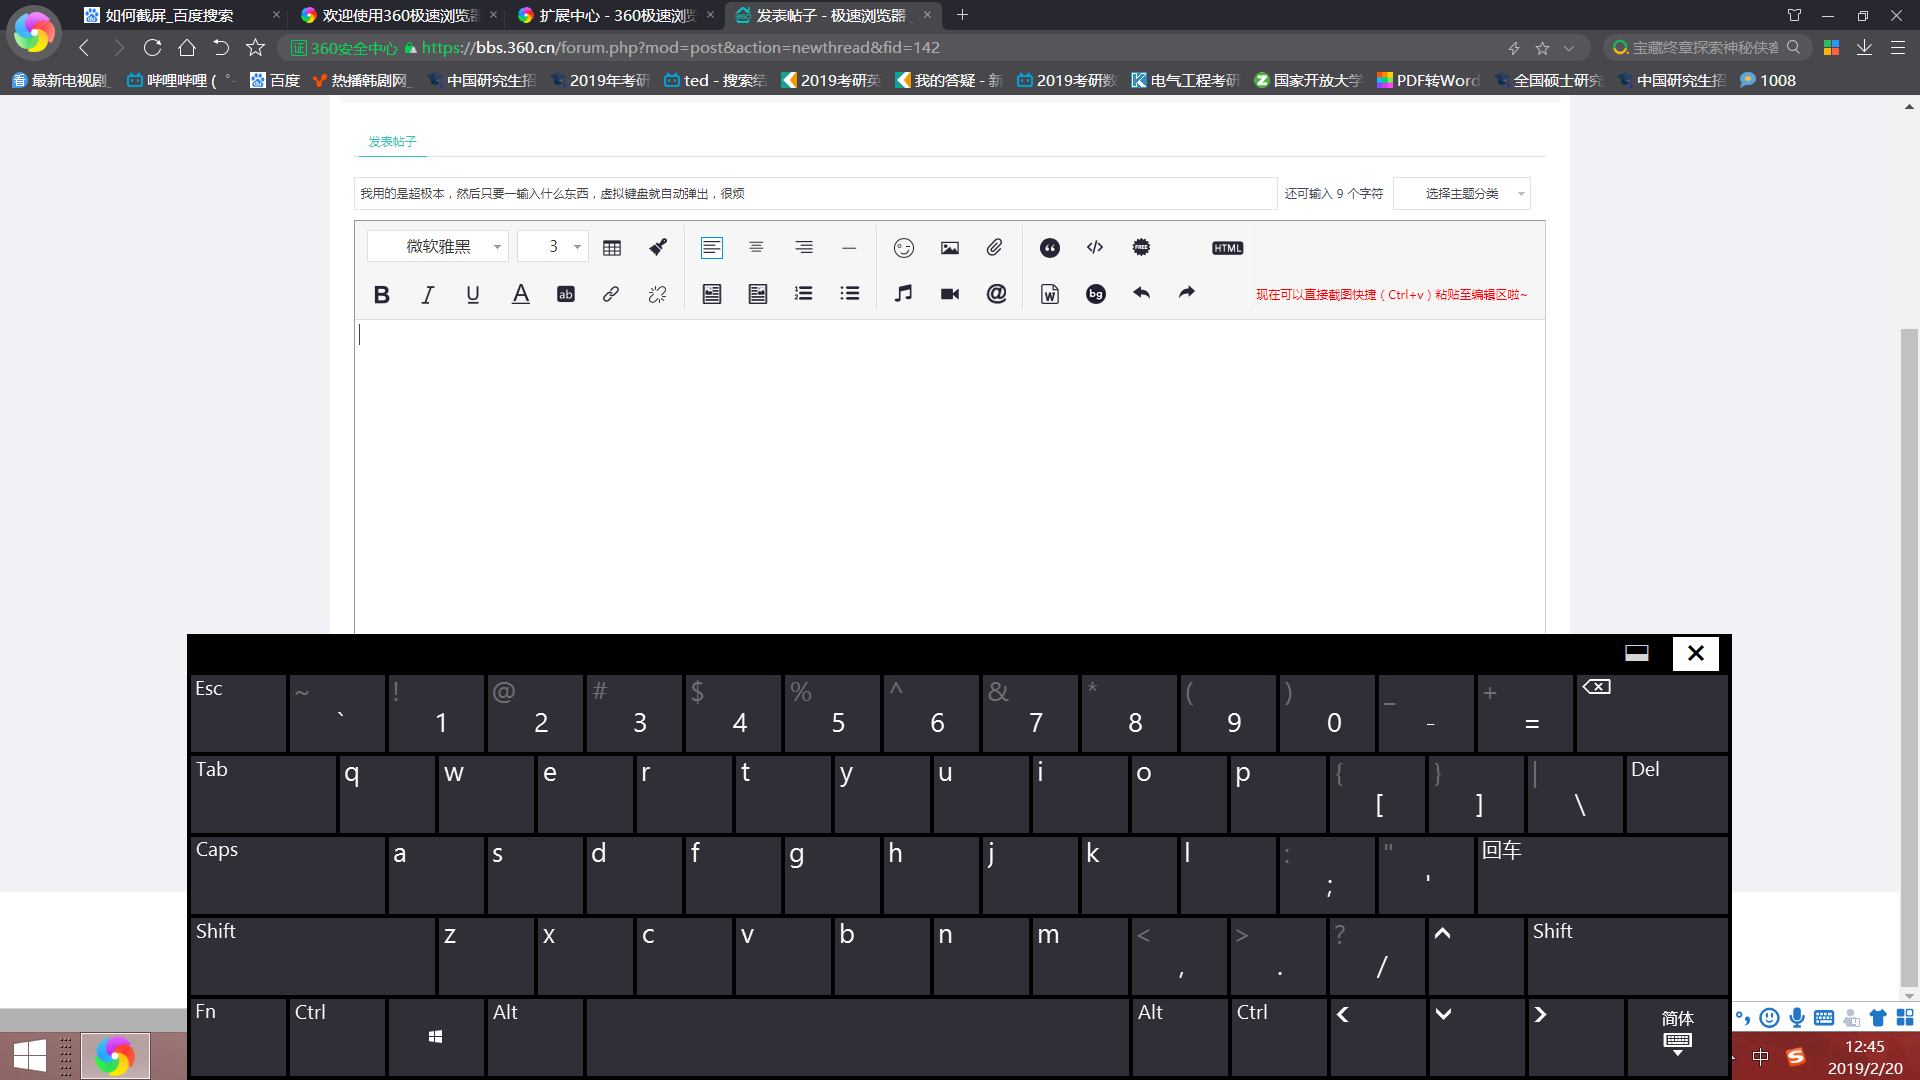
Task: Toggle bold formatting
Action: pyautogui.click(x=381, y=295)
